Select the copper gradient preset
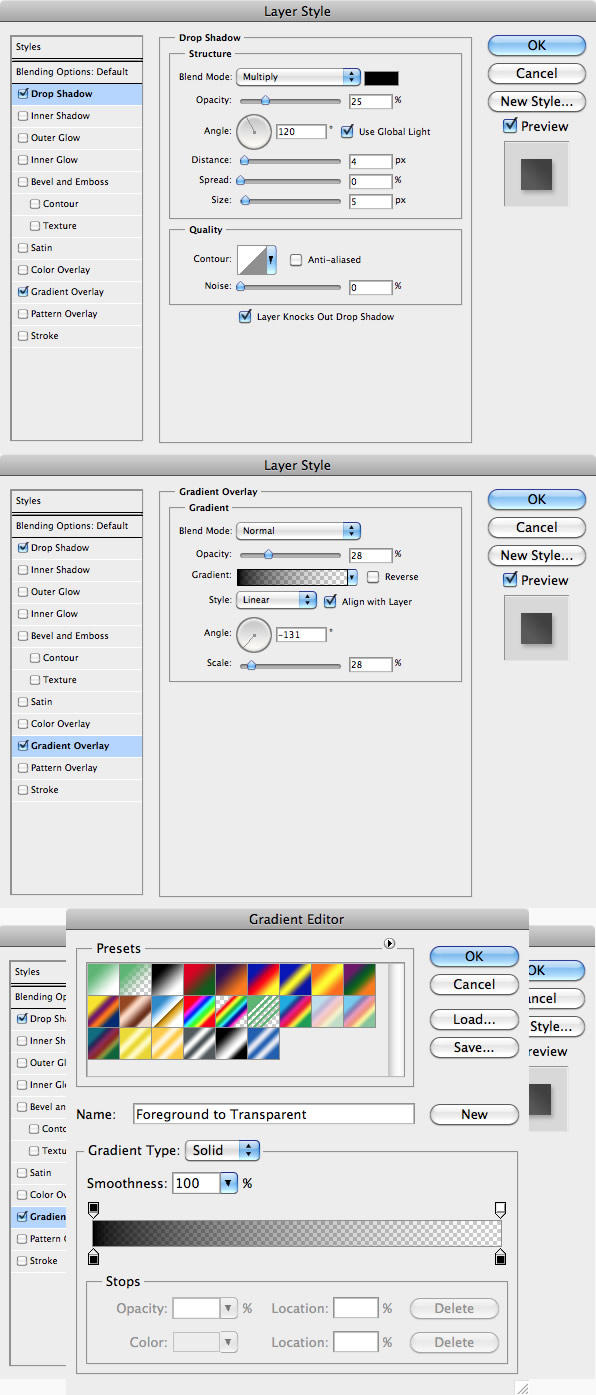Viewport: 596px width, 1395px height. coord(136,1011)
